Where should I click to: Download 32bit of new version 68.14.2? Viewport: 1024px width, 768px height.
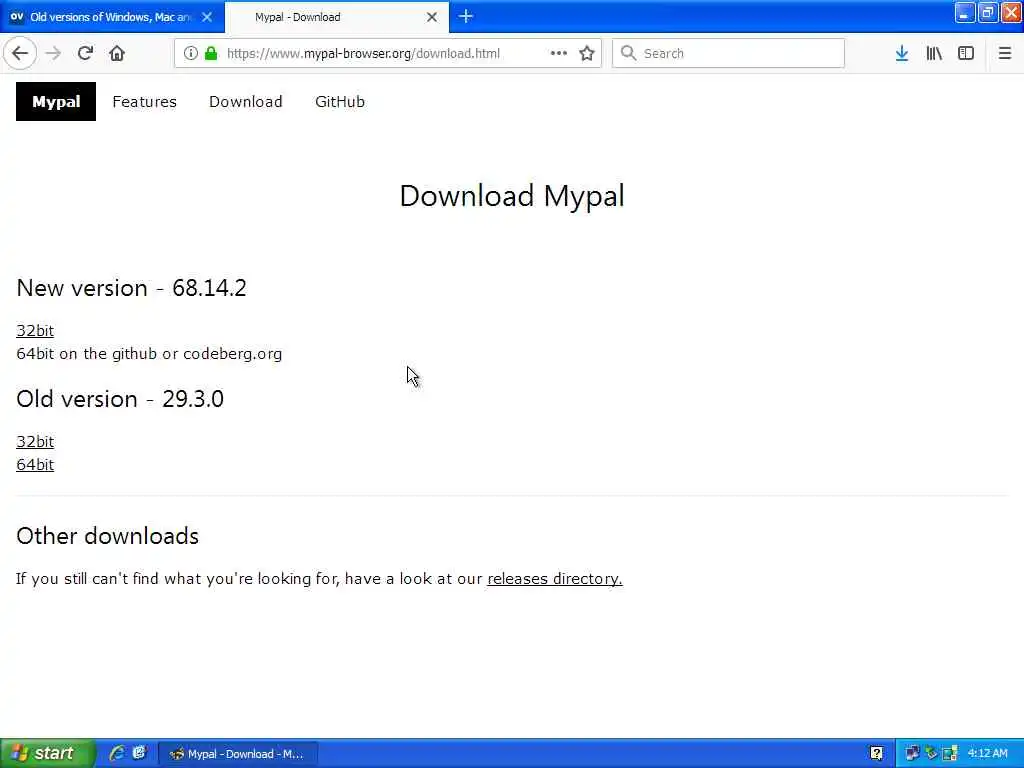35,330
